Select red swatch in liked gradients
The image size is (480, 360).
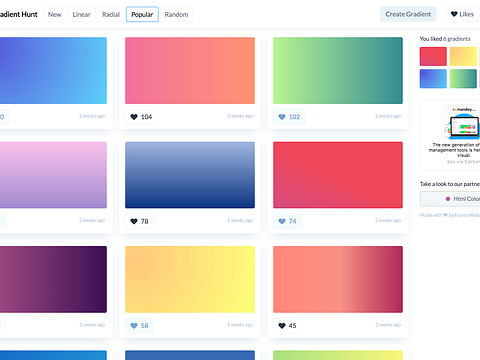point(433,56)
